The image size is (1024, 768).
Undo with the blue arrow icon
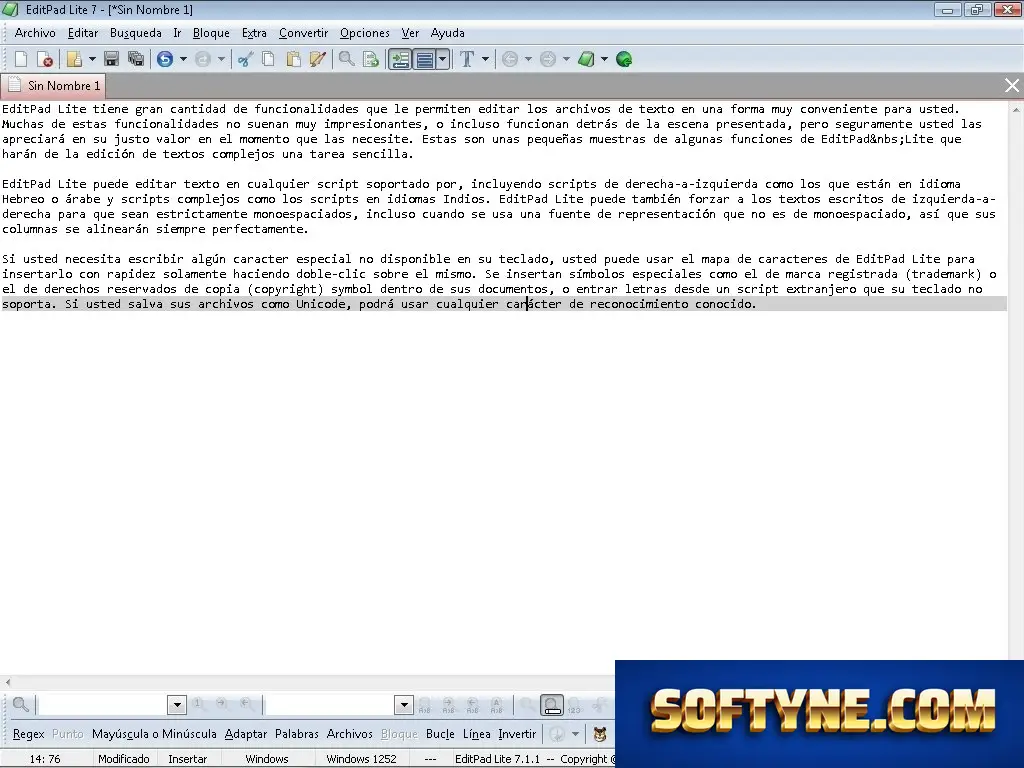[x=165, y=59]
